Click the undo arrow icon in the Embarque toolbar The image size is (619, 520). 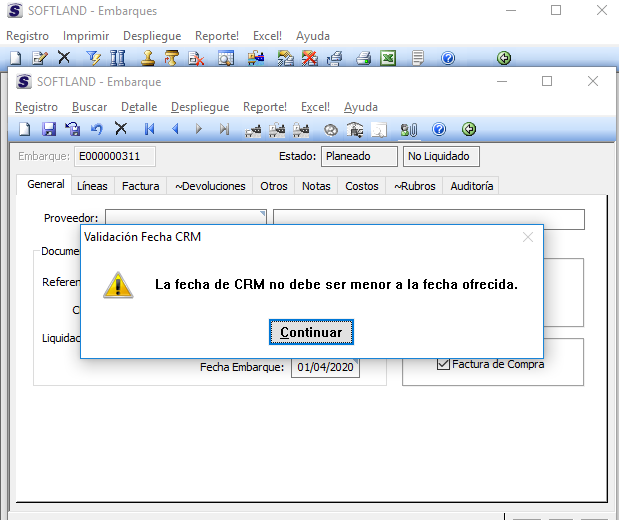[x=97, y=129]
